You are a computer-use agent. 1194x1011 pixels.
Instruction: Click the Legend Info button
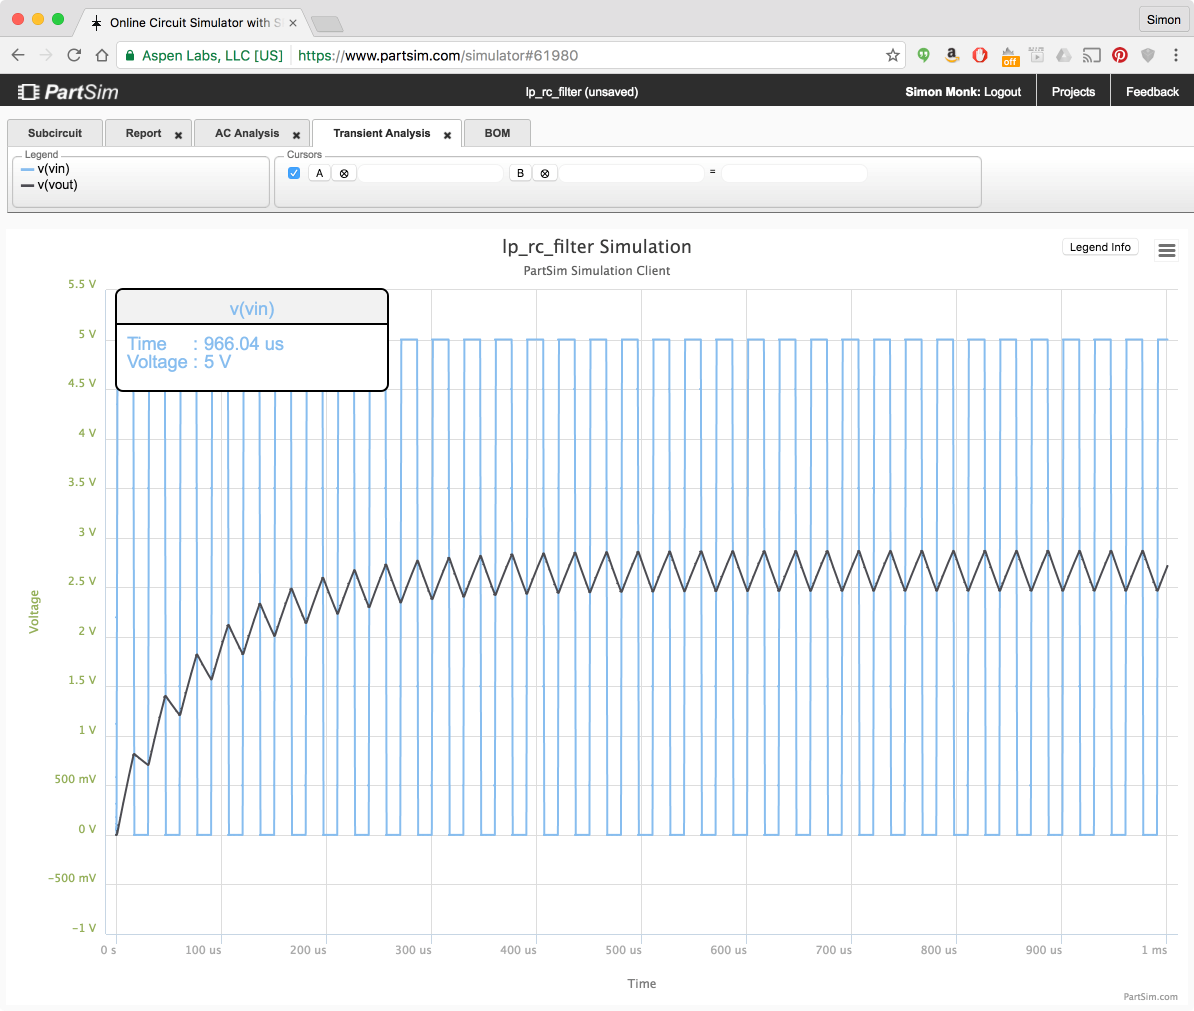click(x=1099, y=247)
